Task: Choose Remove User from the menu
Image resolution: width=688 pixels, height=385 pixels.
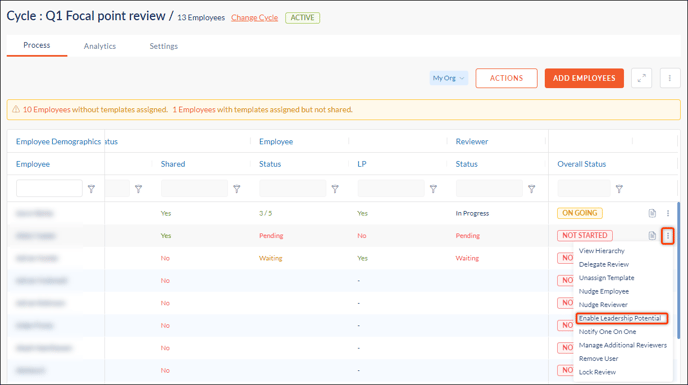Action: pos(598,359)
